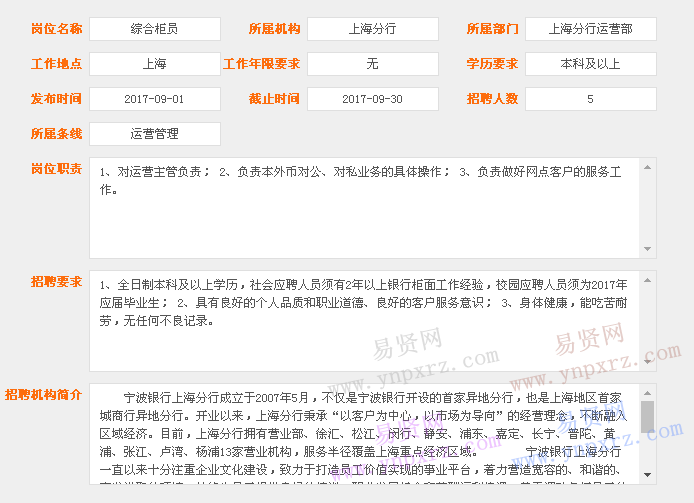Click the 岗位名称 field showing 综合柜员

point(154,29)
